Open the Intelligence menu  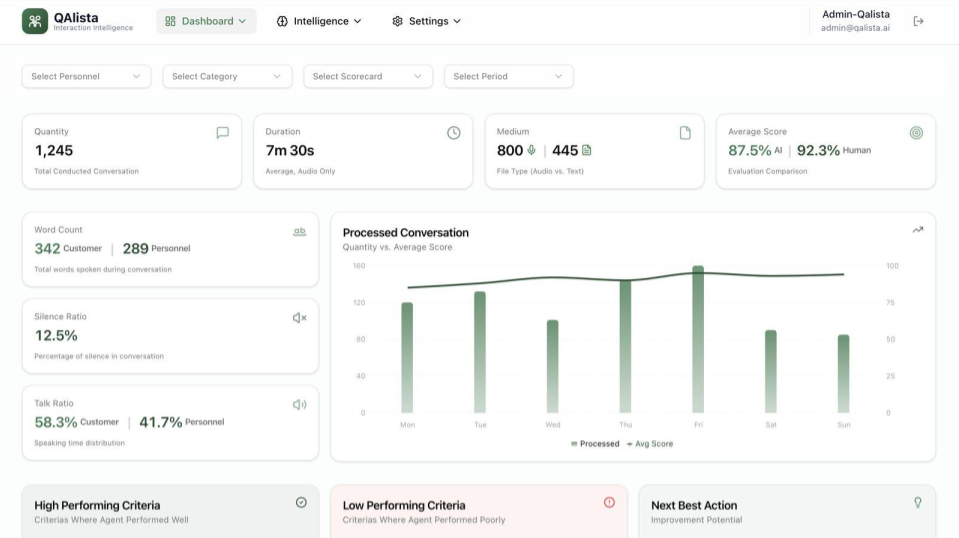319,21
